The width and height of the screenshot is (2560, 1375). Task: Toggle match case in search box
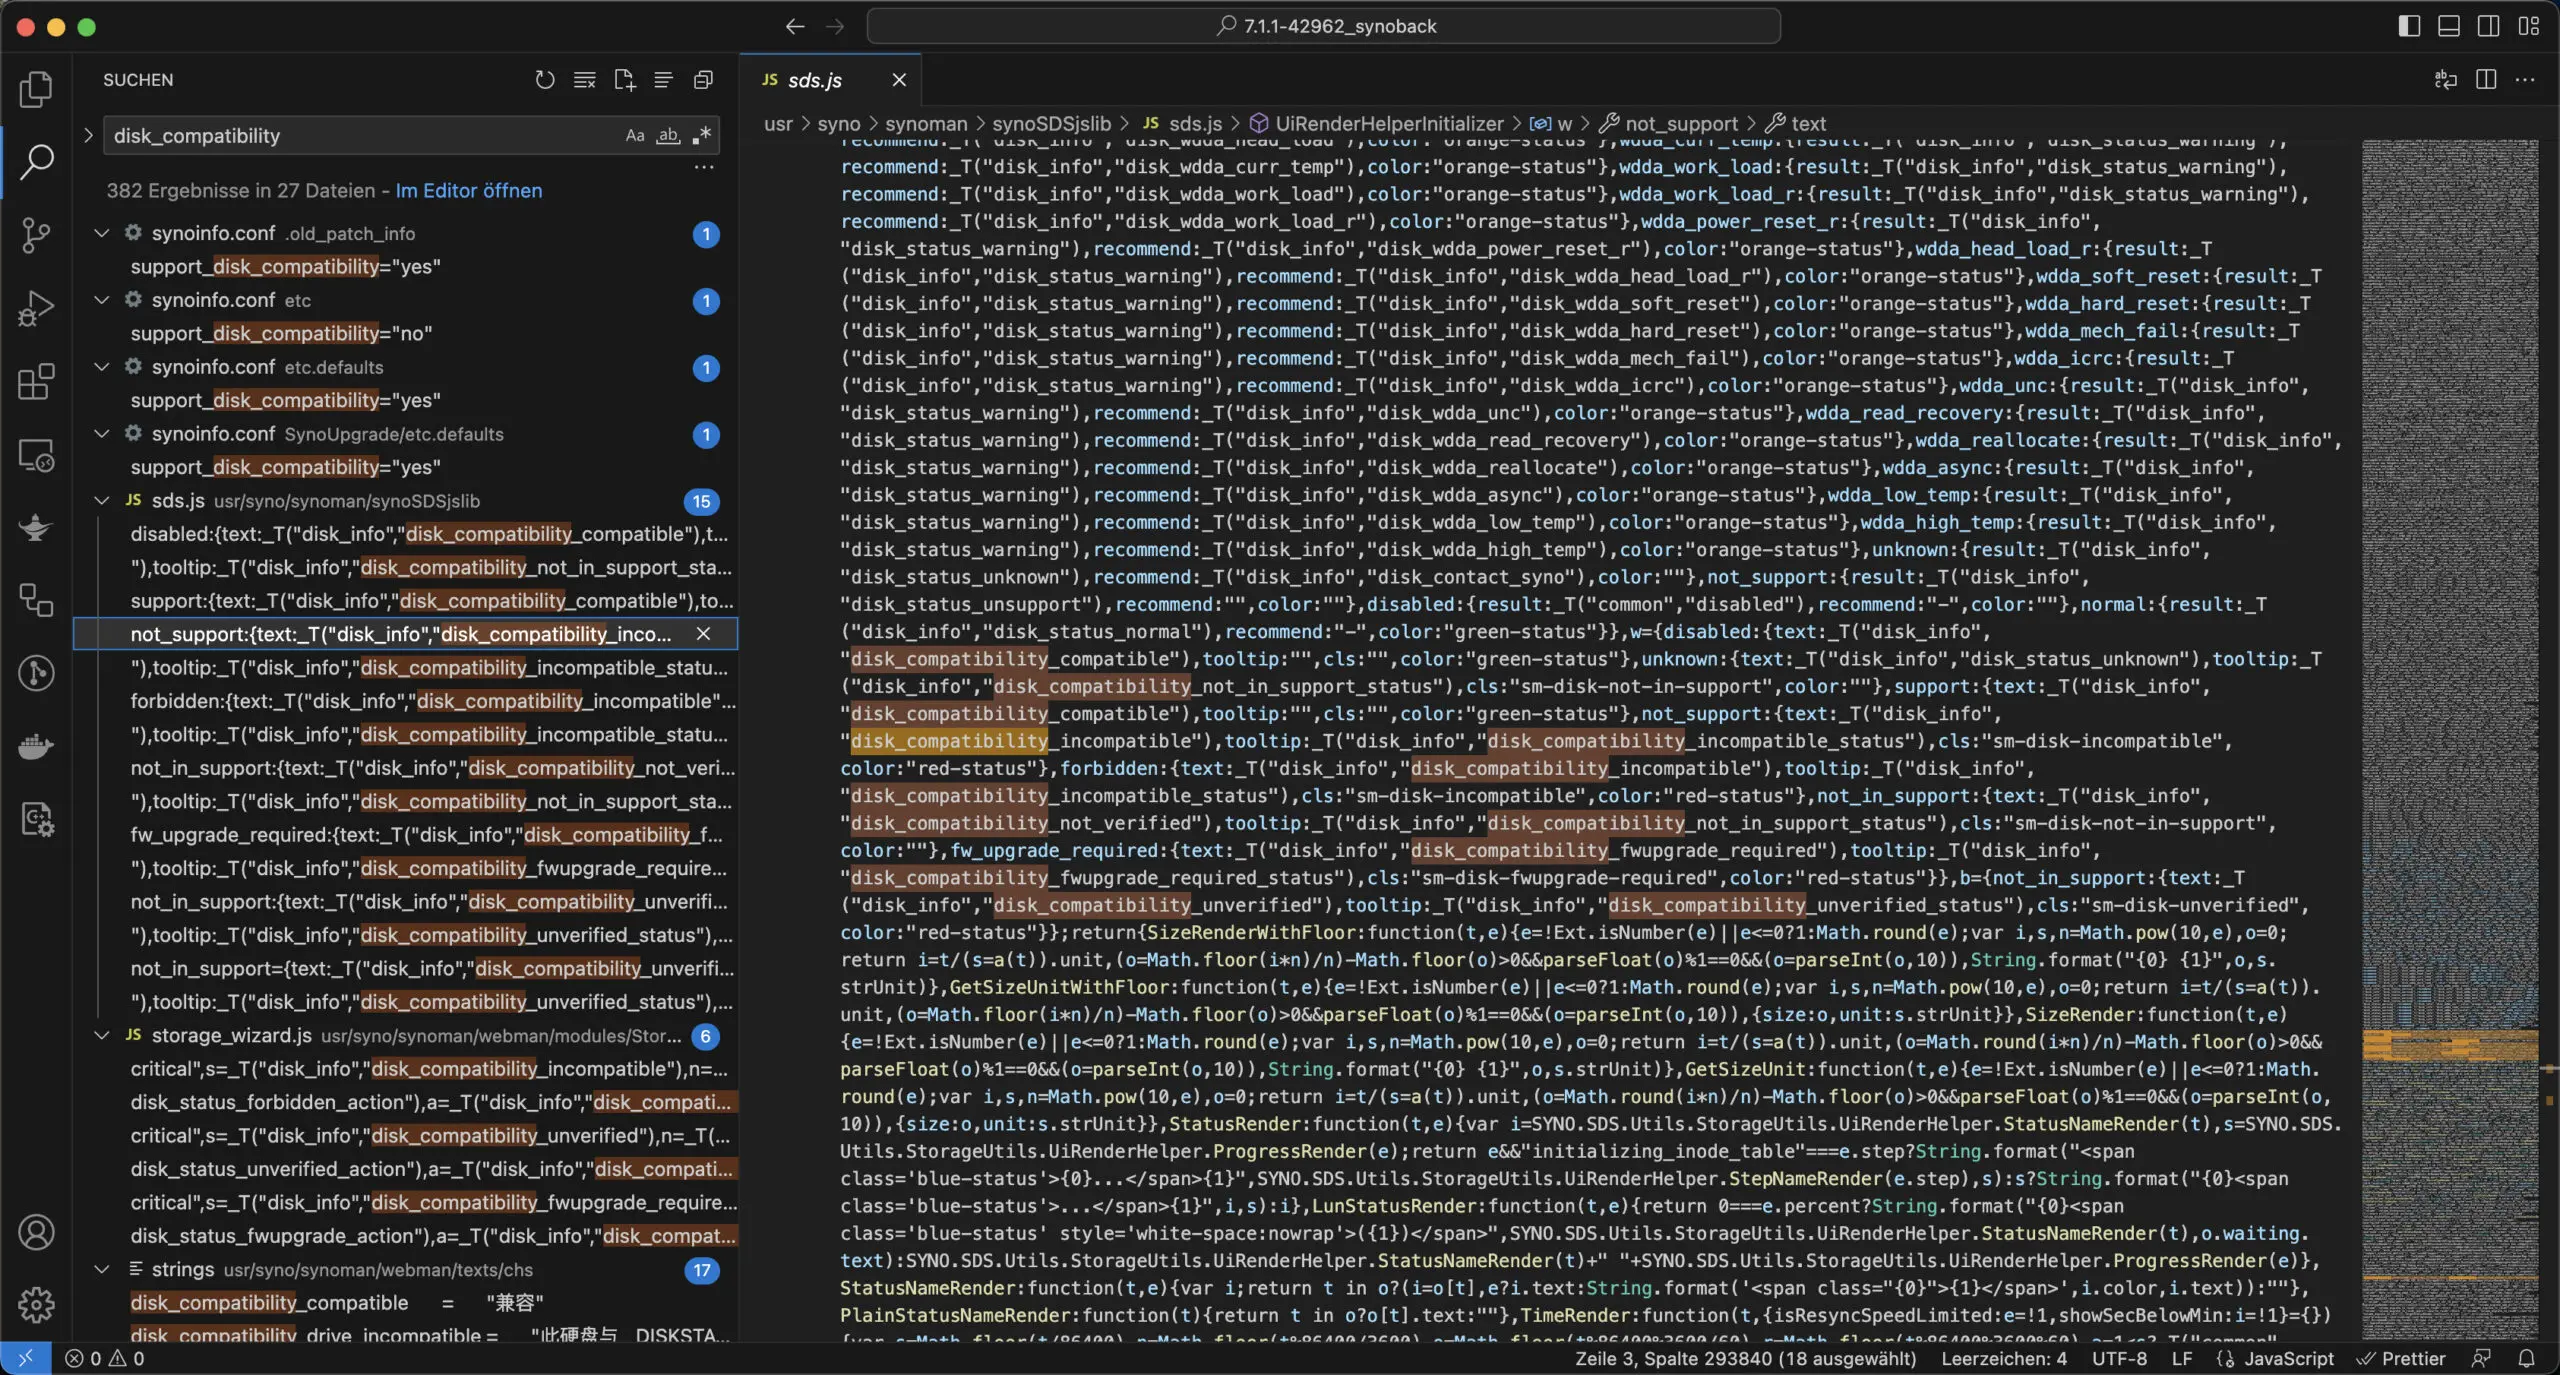pos(635,136)
